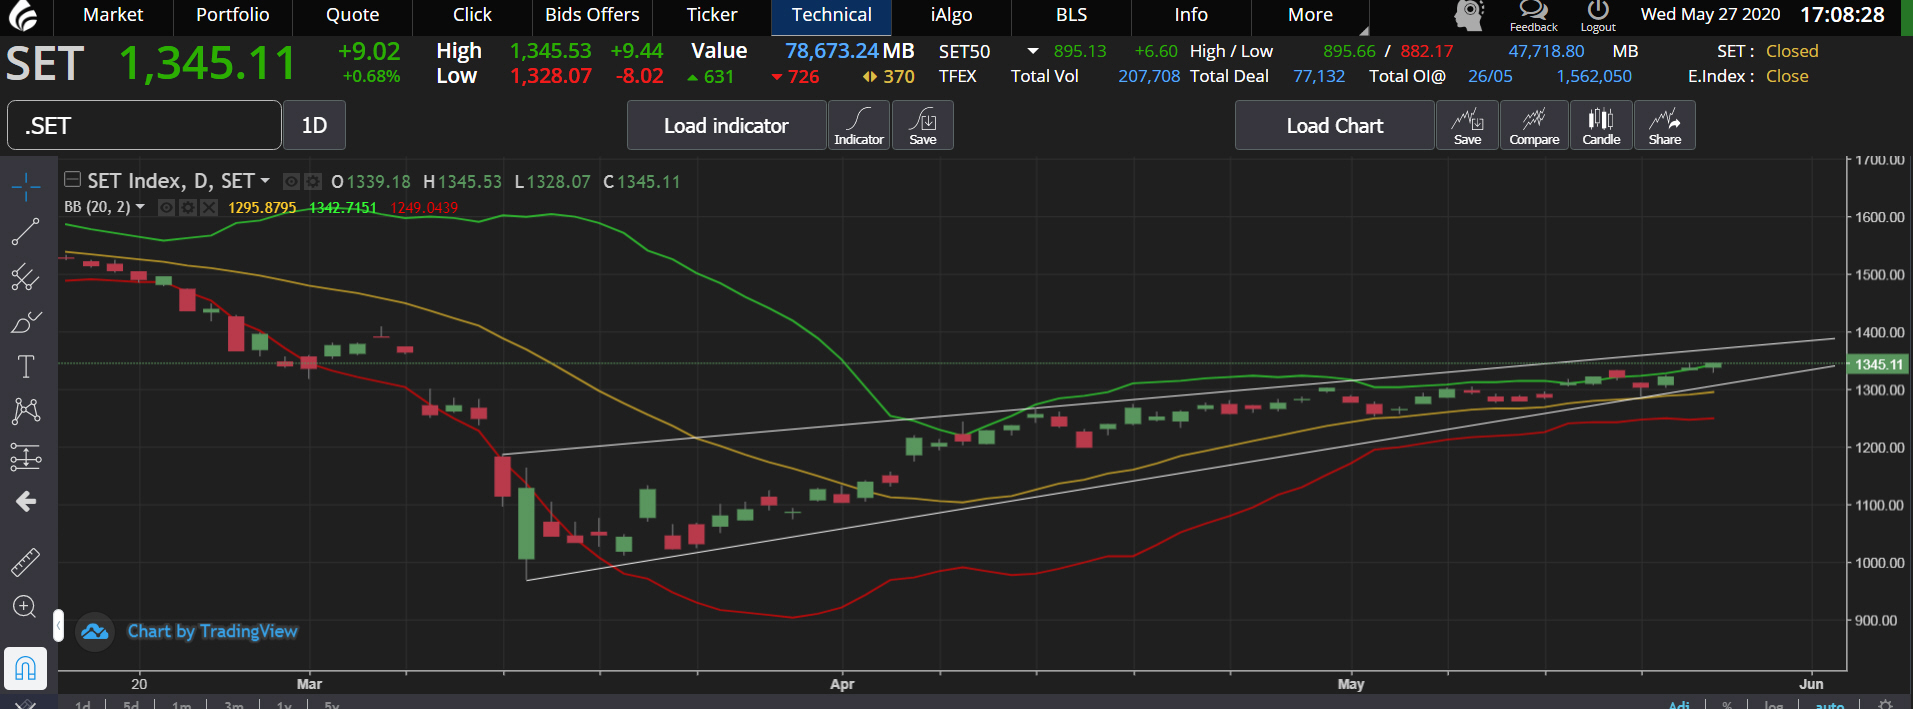Click the Share chart icon

(x=1665, y=125)
